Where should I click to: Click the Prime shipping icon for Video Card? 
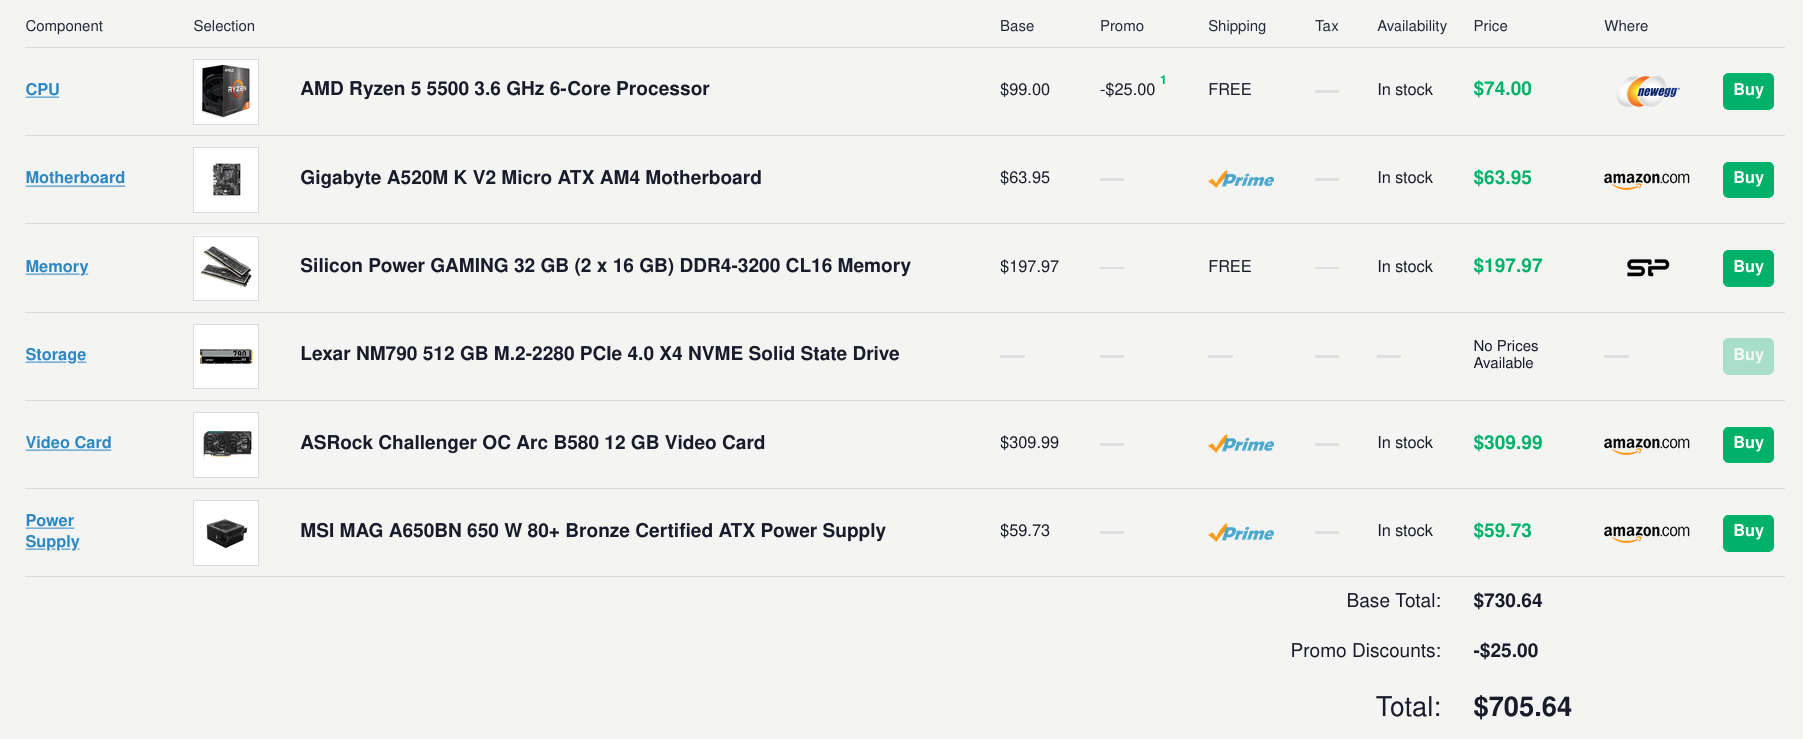tap(1241, 444)
